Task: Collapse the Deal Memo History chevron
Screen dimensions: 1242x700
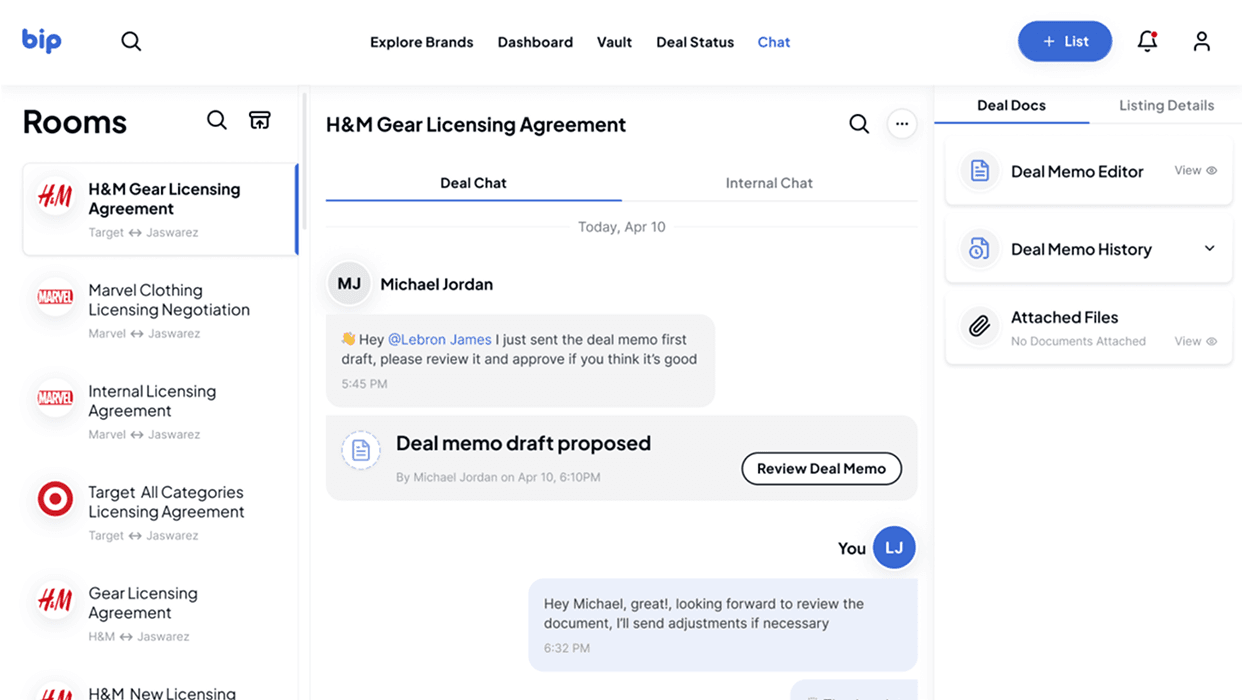Action: point(1209,248)
